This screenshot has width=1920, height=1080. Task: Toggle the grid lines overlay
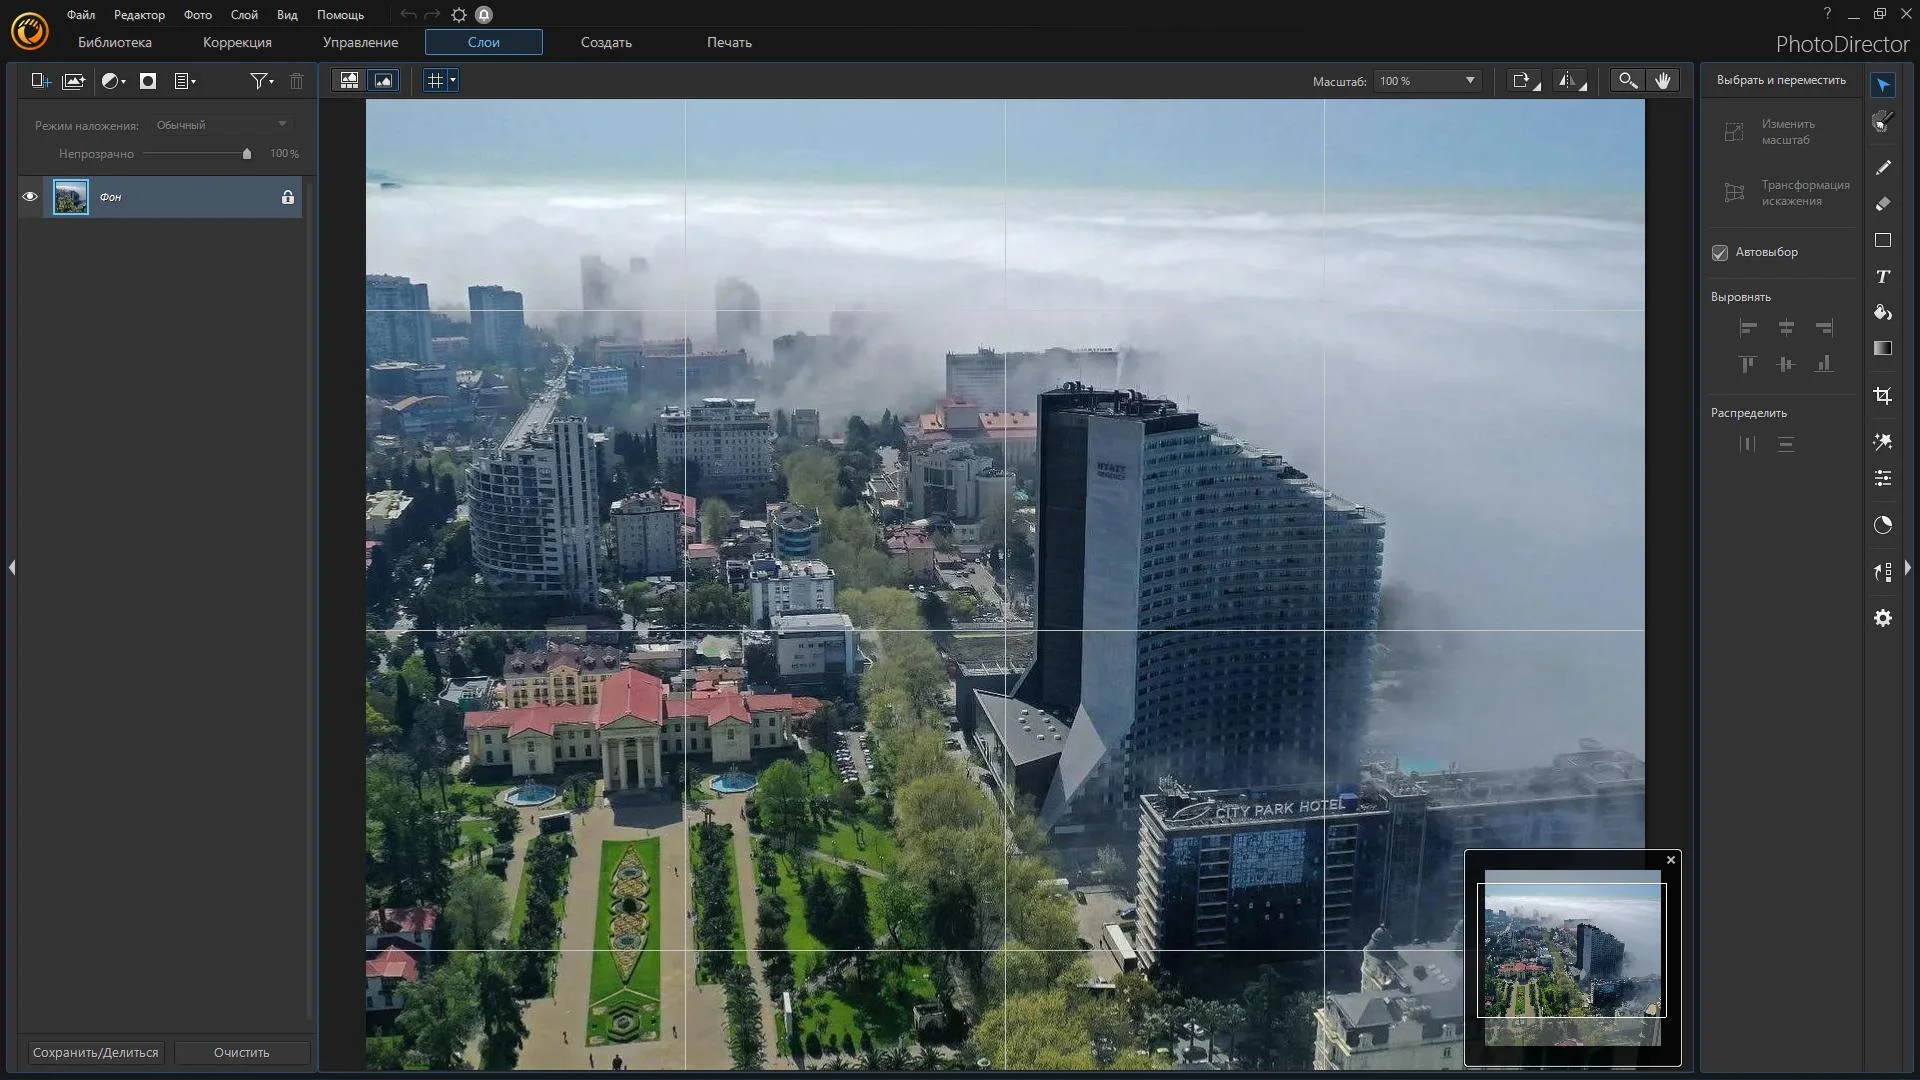435,80
